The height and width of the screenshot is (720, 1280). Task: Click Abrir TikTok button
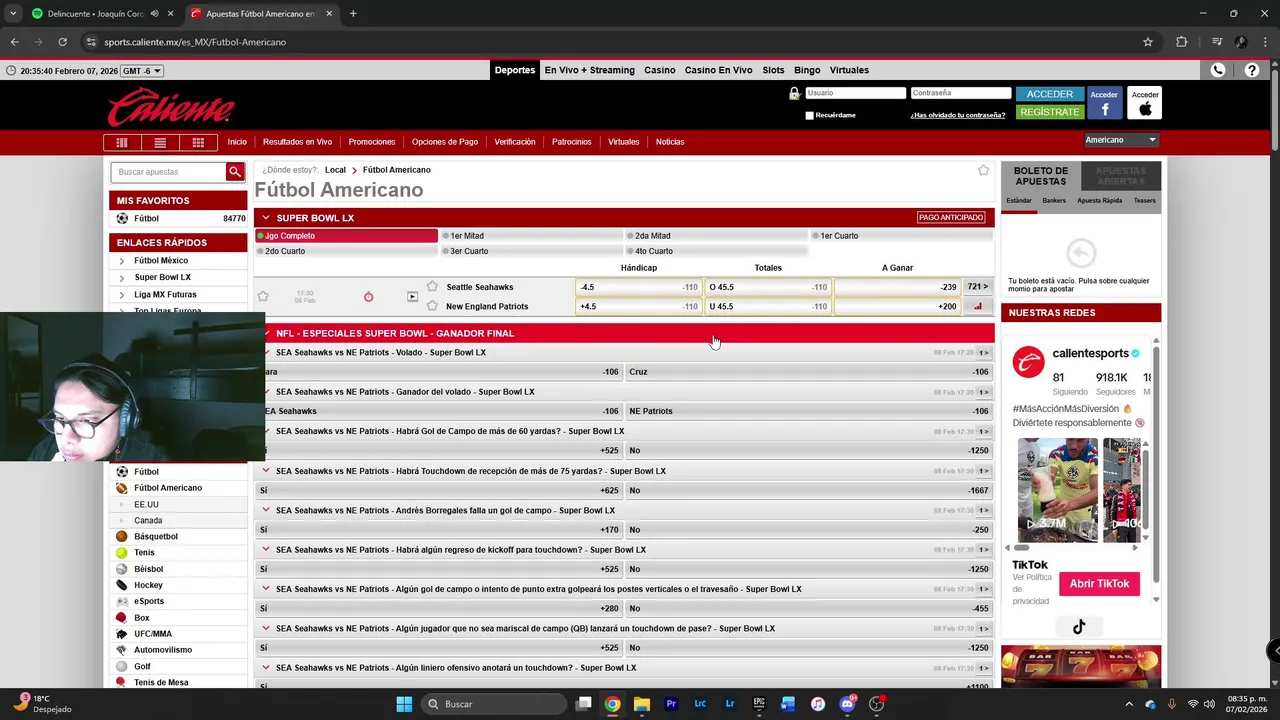click(x=1099, y=584)
